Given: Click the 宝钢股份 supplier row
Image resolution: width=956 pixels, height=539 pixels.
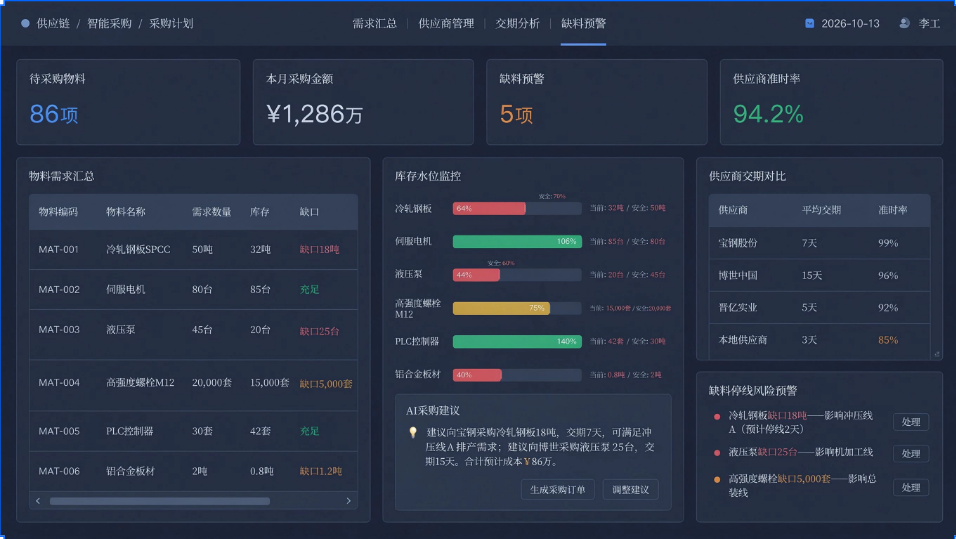Looking at the screenshot, I should pyautogui.click(x=819, y=243).
